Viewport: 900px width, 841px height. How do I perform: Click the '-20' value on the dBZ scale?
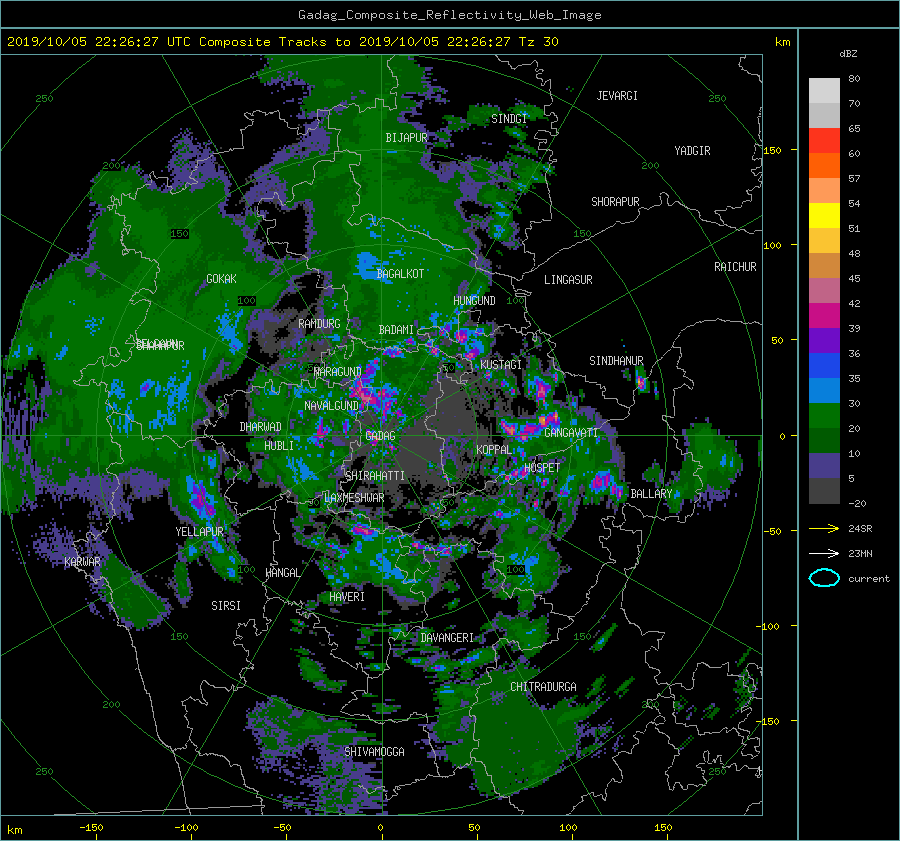click(857, 503)
